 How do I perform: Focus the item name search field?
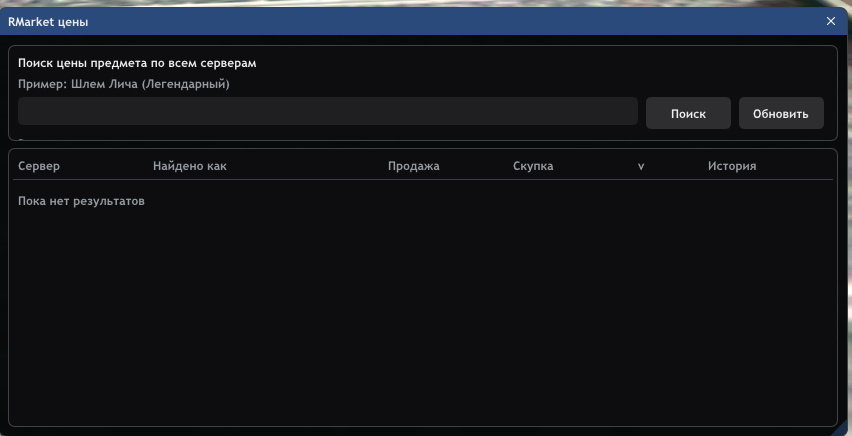(x=328, y=111)
